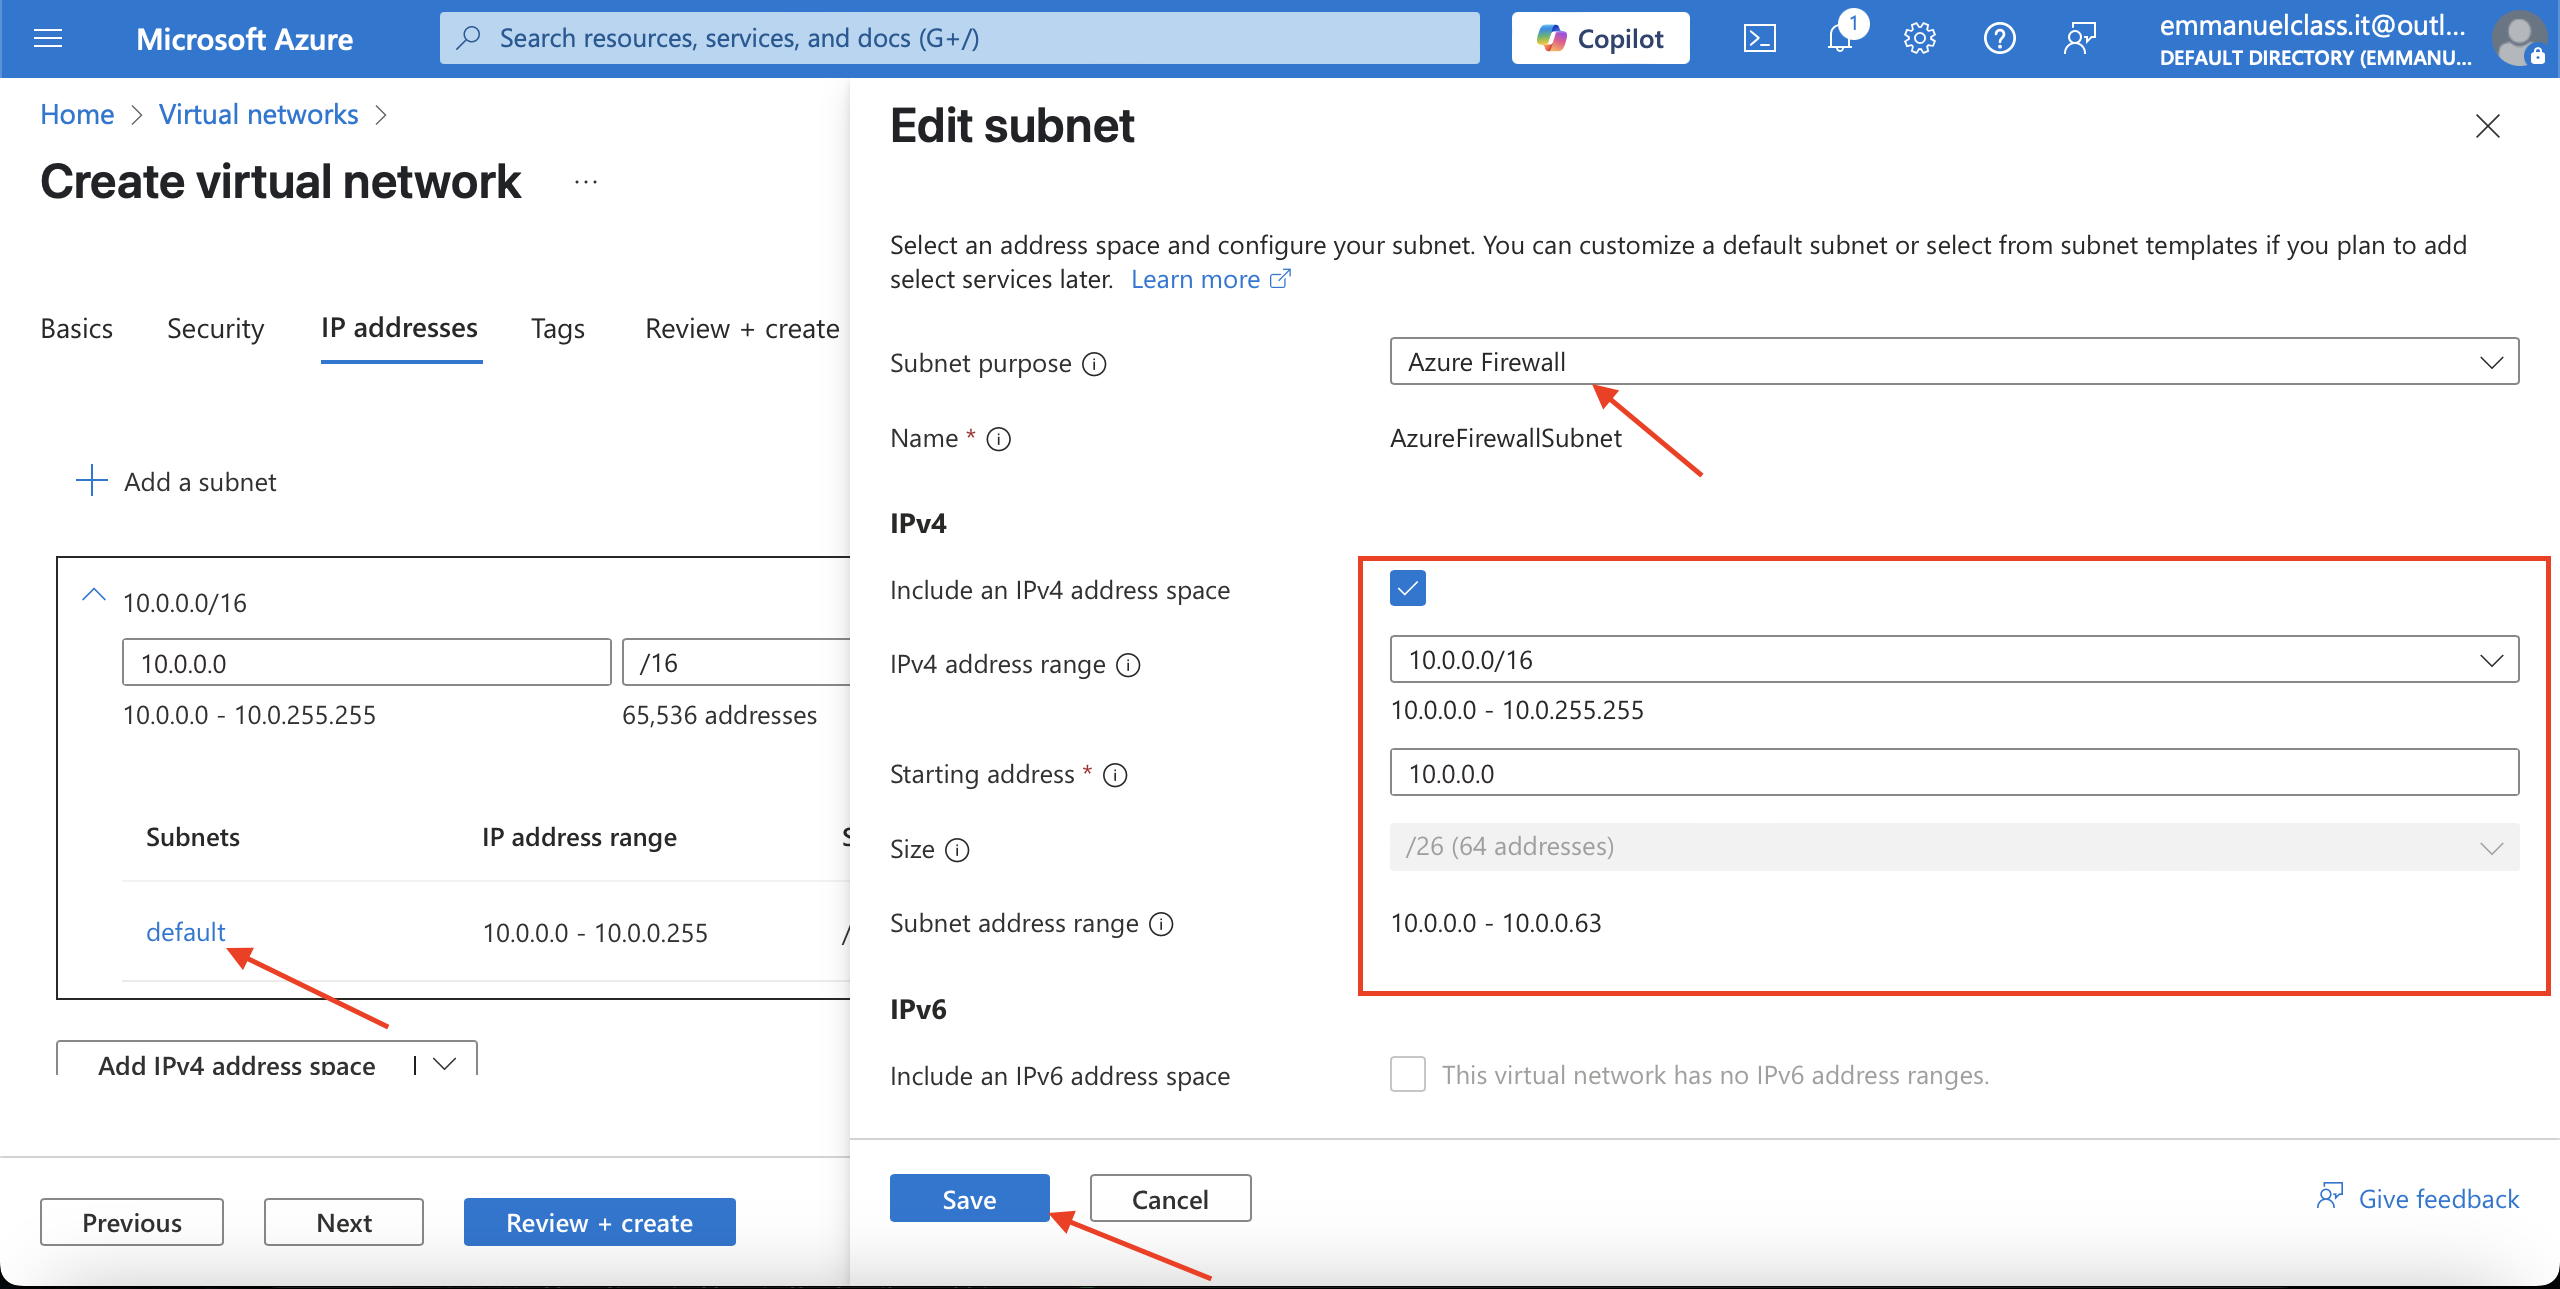The height and width of the screenshot is (1289, 2560).
Task: Click Give feedback link
Action: 2438,1199
